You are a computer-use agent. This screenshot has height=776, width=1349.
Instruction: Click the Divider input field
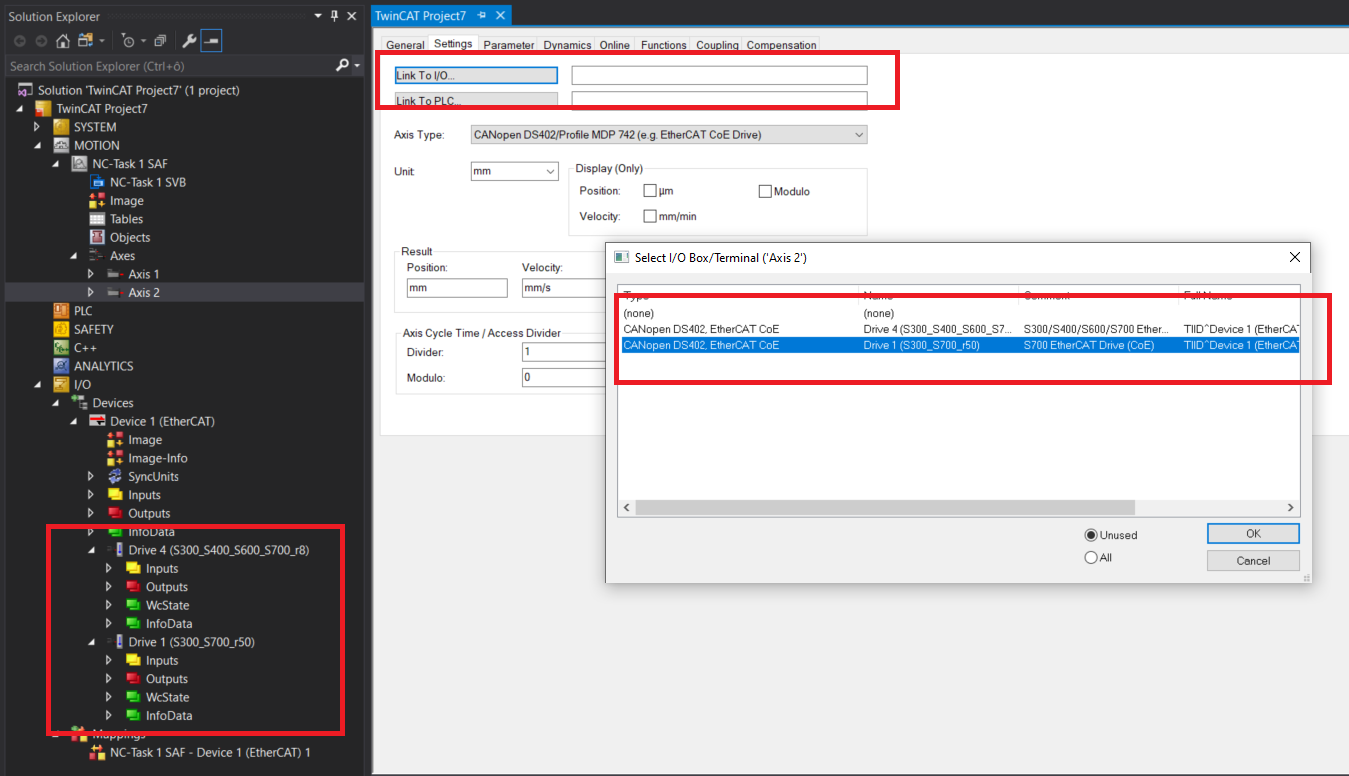click(564, 352)
